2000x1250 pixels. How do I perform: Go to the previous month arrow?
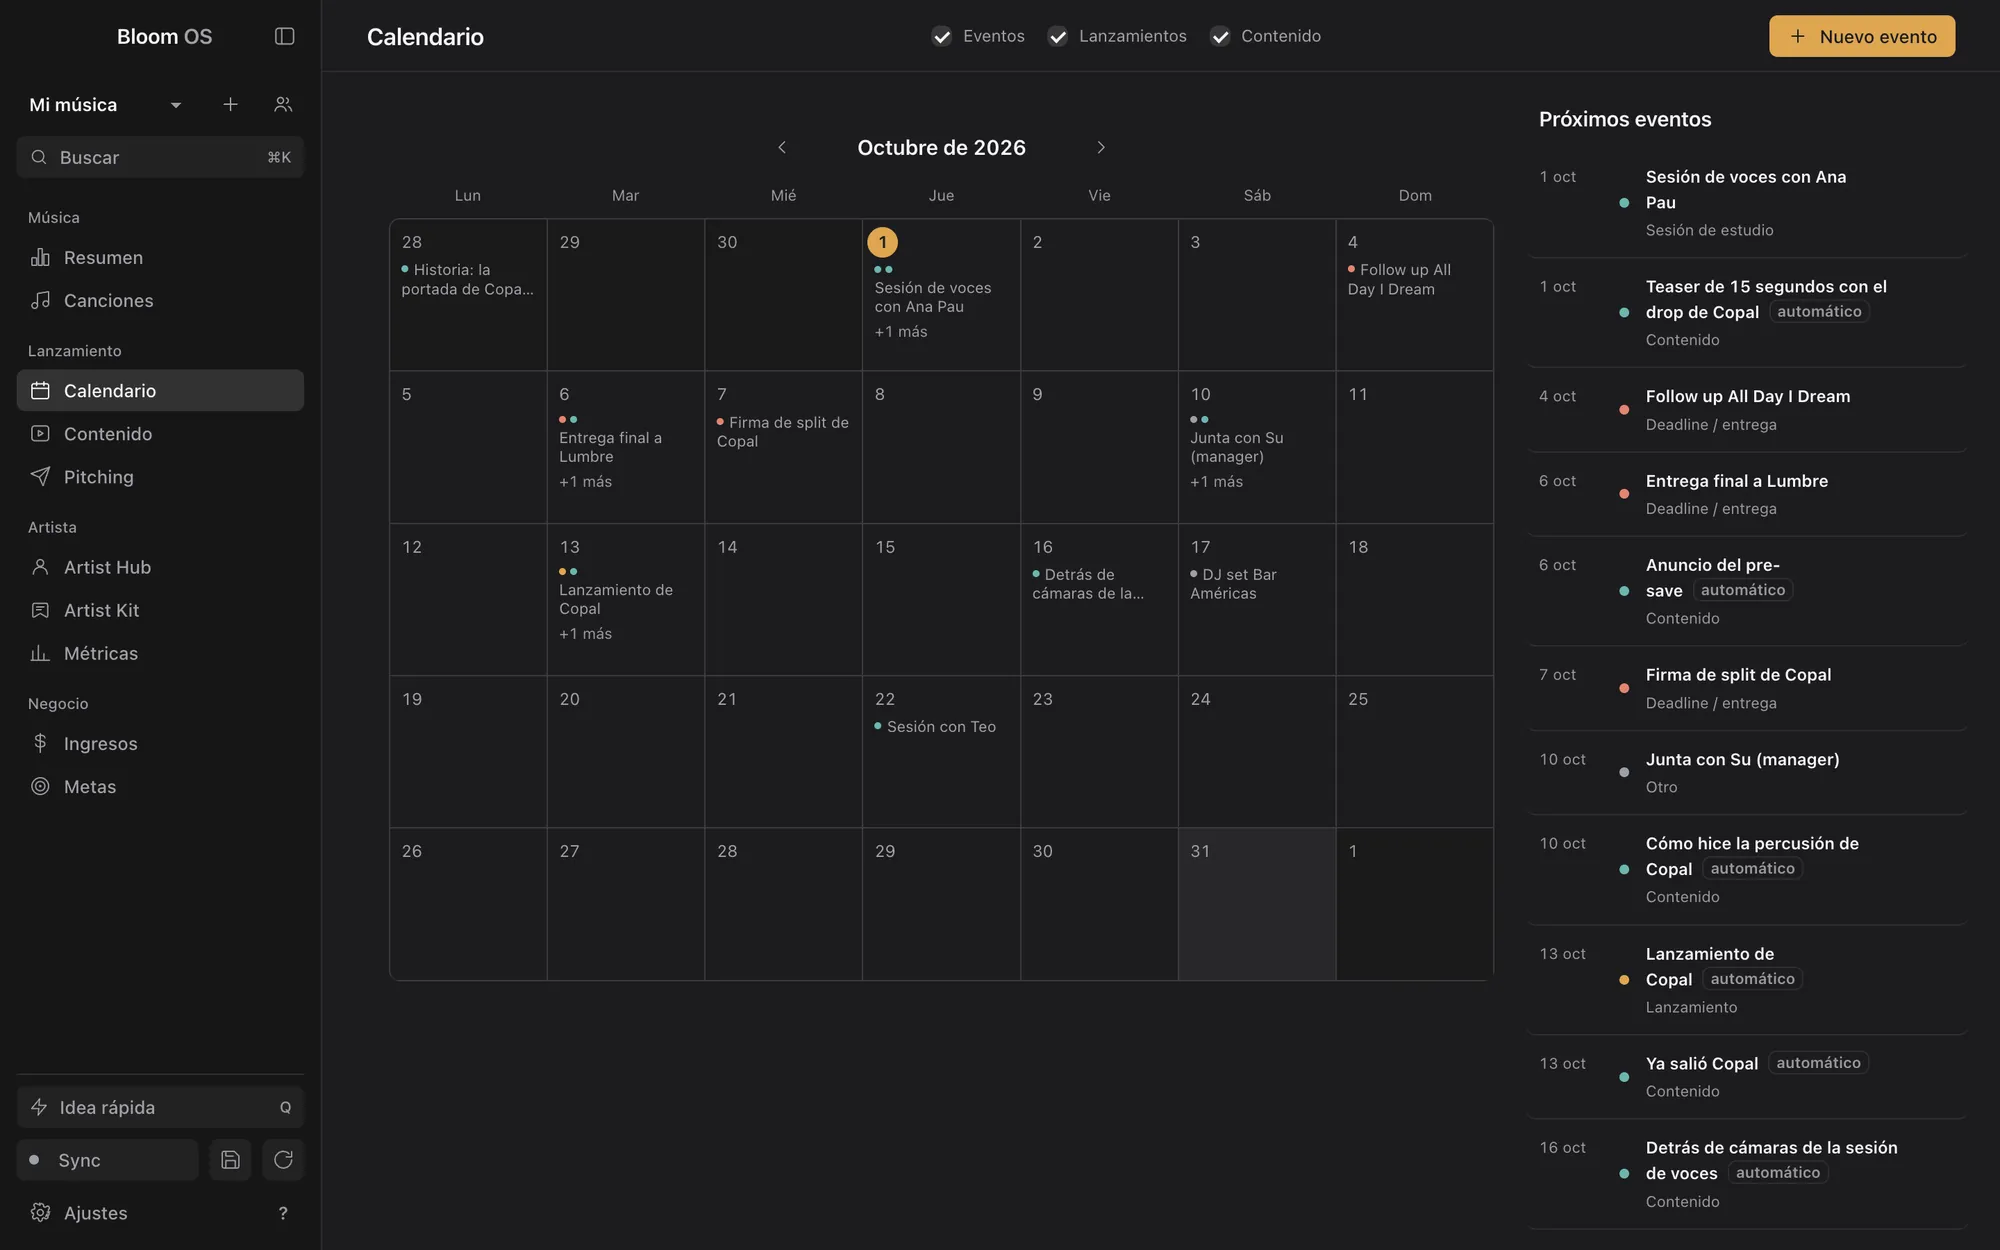tap(782, 147)
